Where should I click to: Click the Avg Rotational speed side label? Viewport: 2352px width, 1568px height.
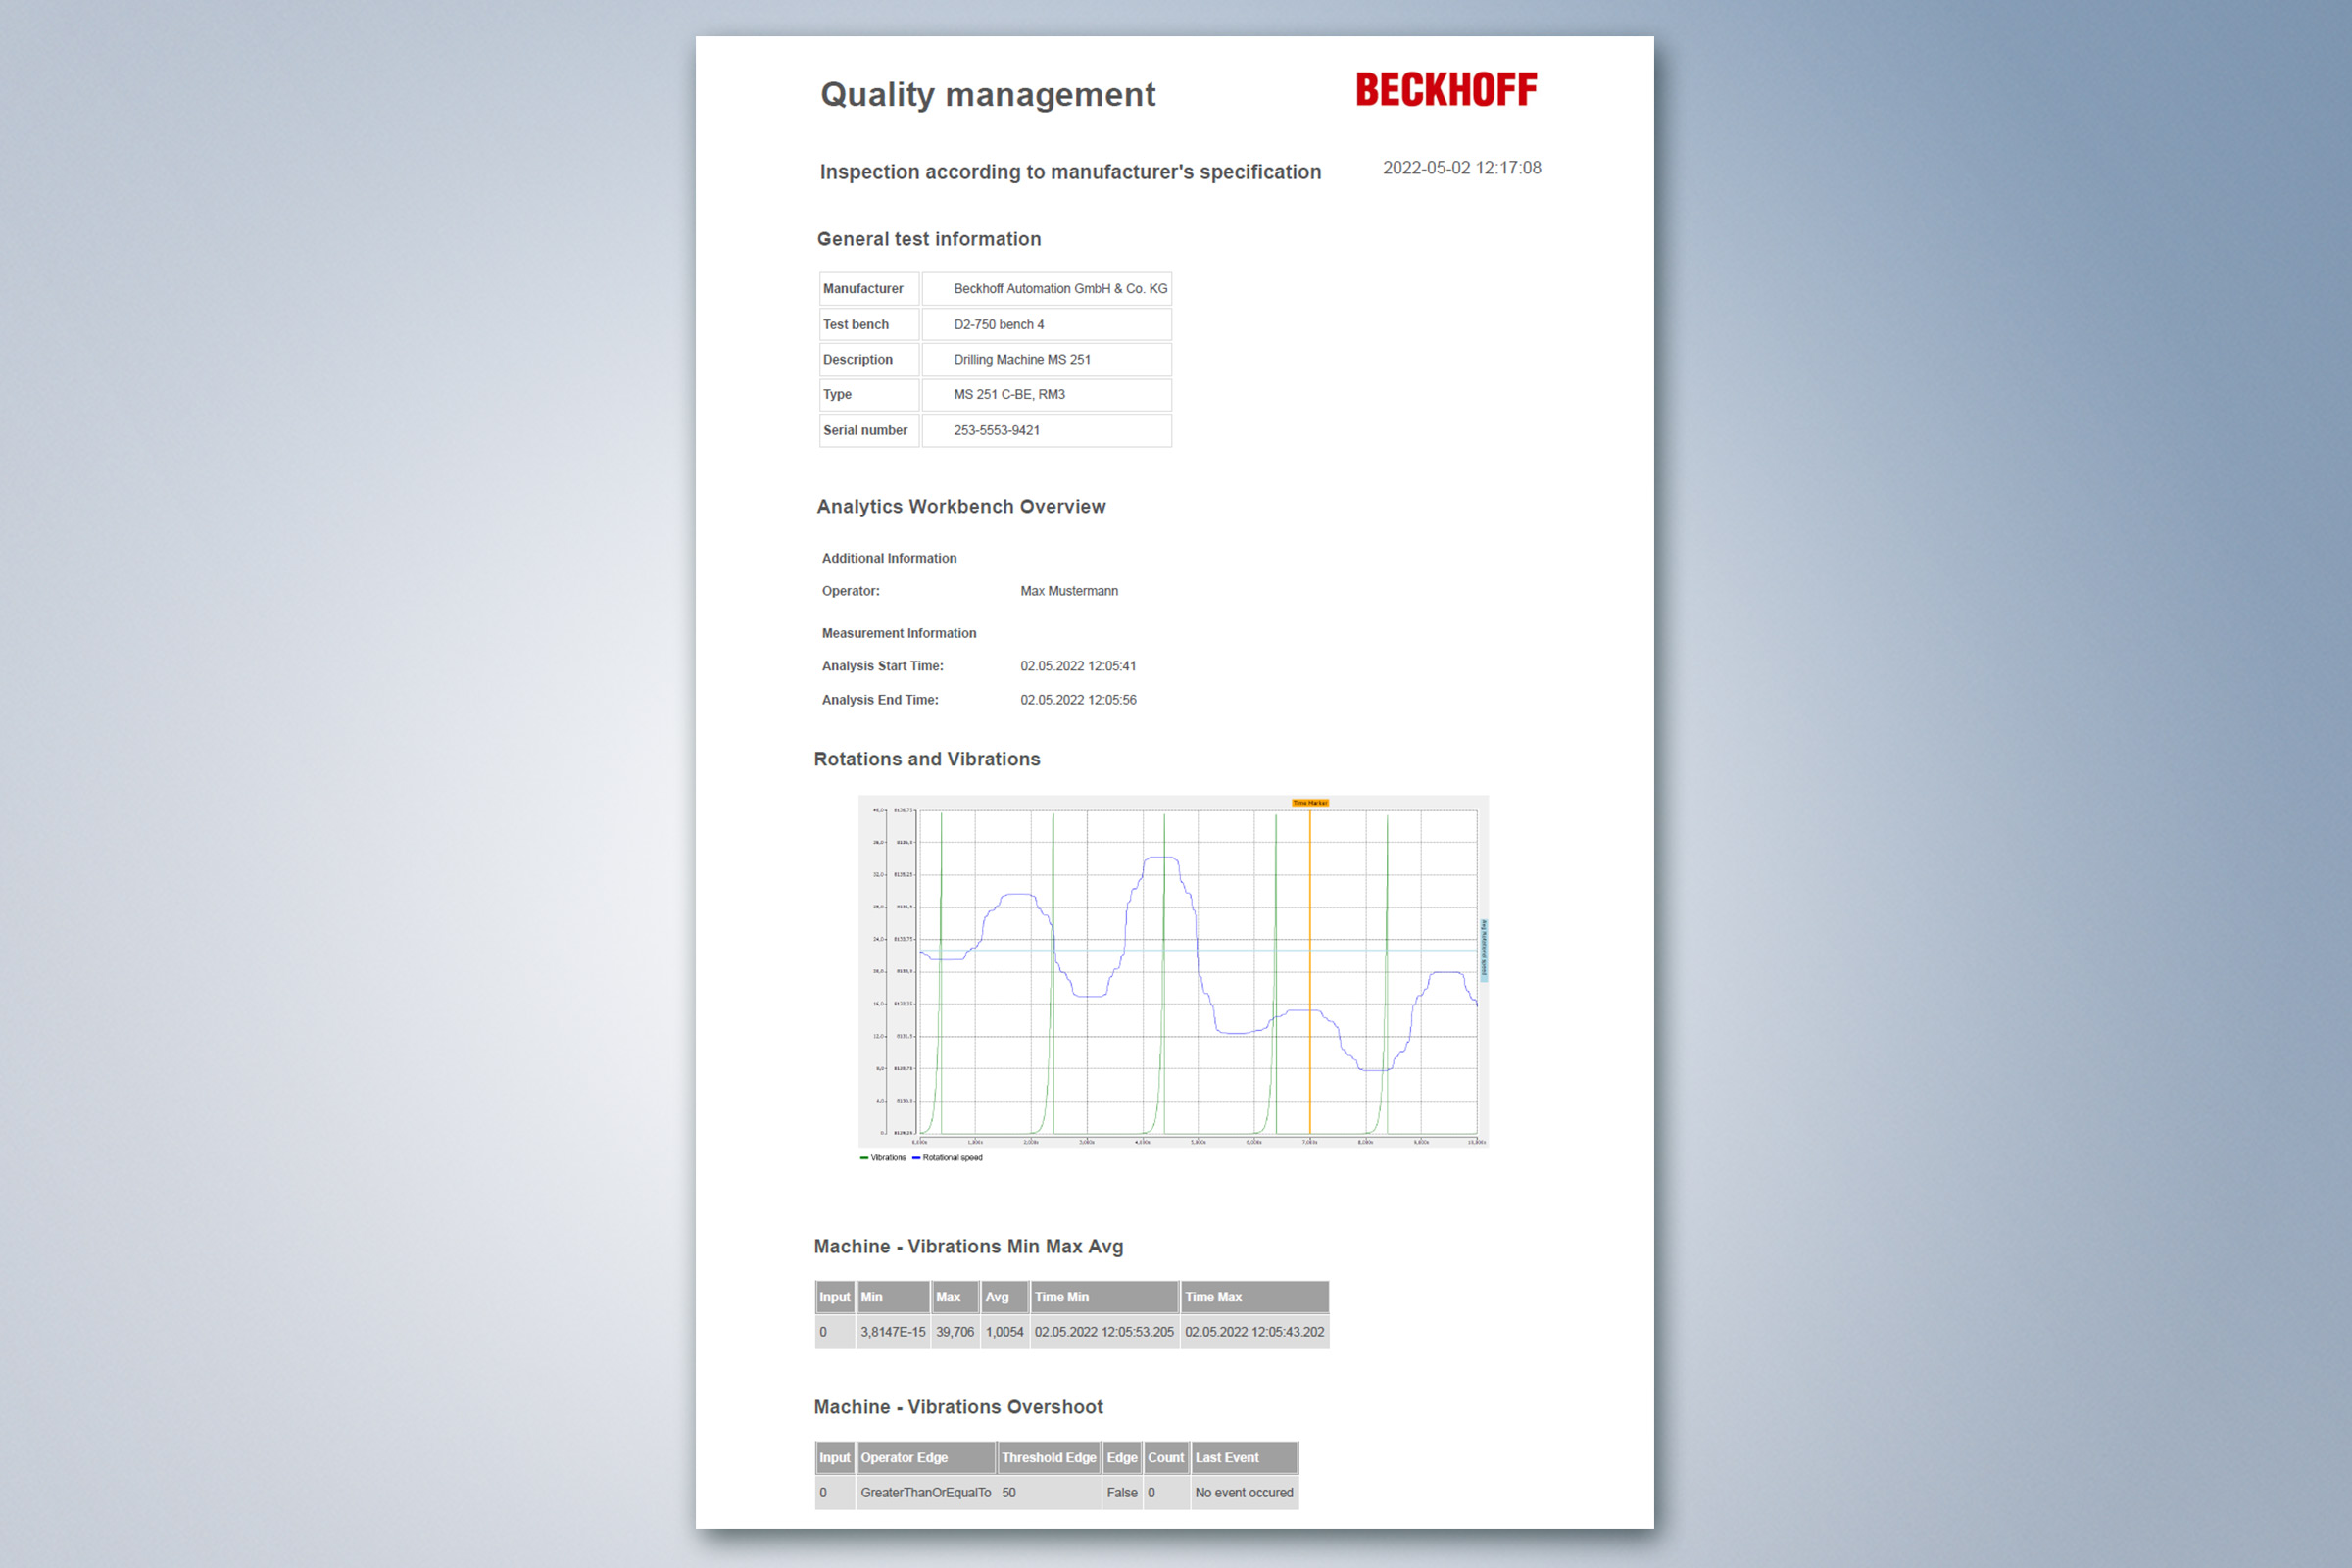tap(1483, 948)
